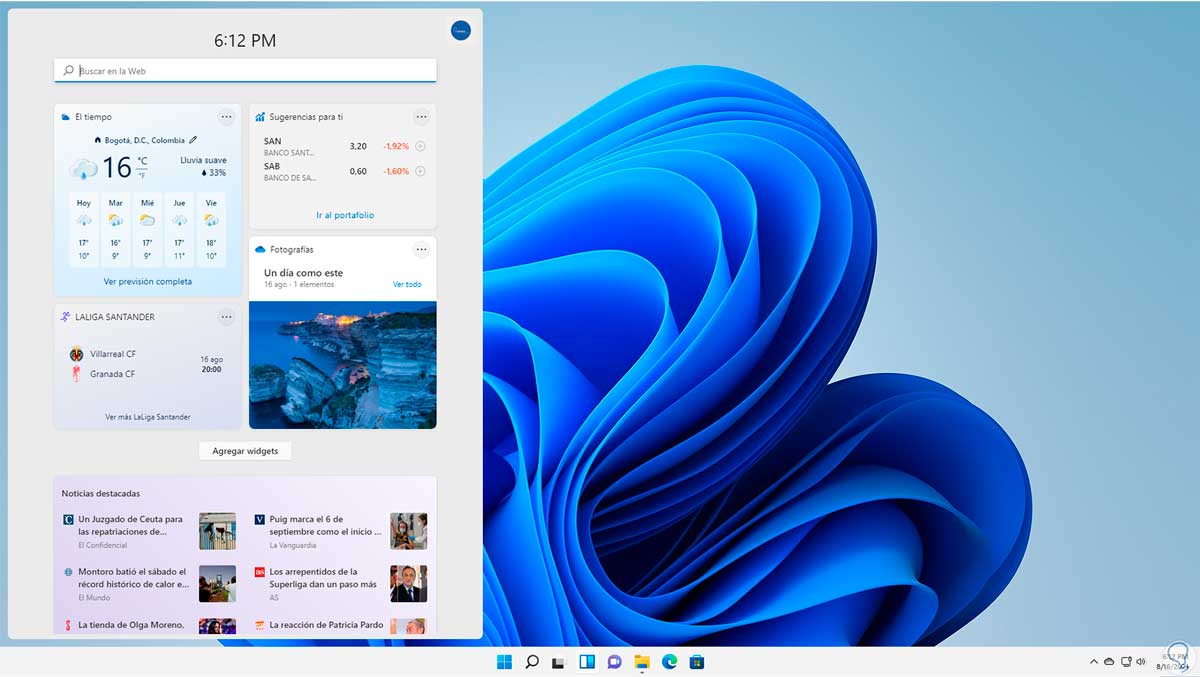Viewport: 1200px width, 677px height.
Task: Open Microsoft Store from taskbar
Action: click(697, 662)
